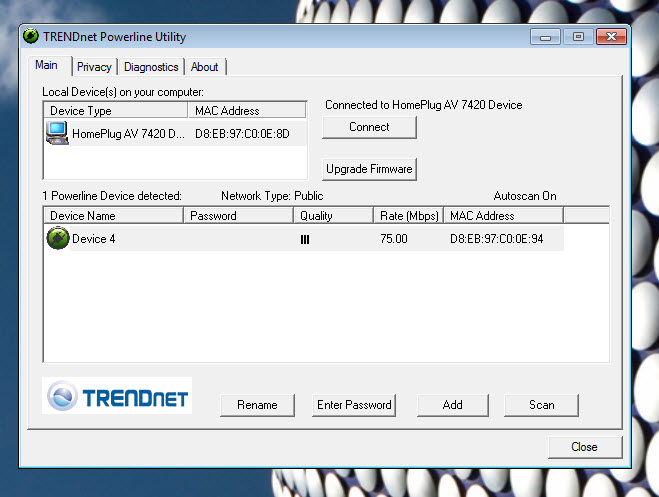Click the Connected to HomePlug AV 7420 Device text
Viewport: 659px width, 497px height.
(424, 105)
